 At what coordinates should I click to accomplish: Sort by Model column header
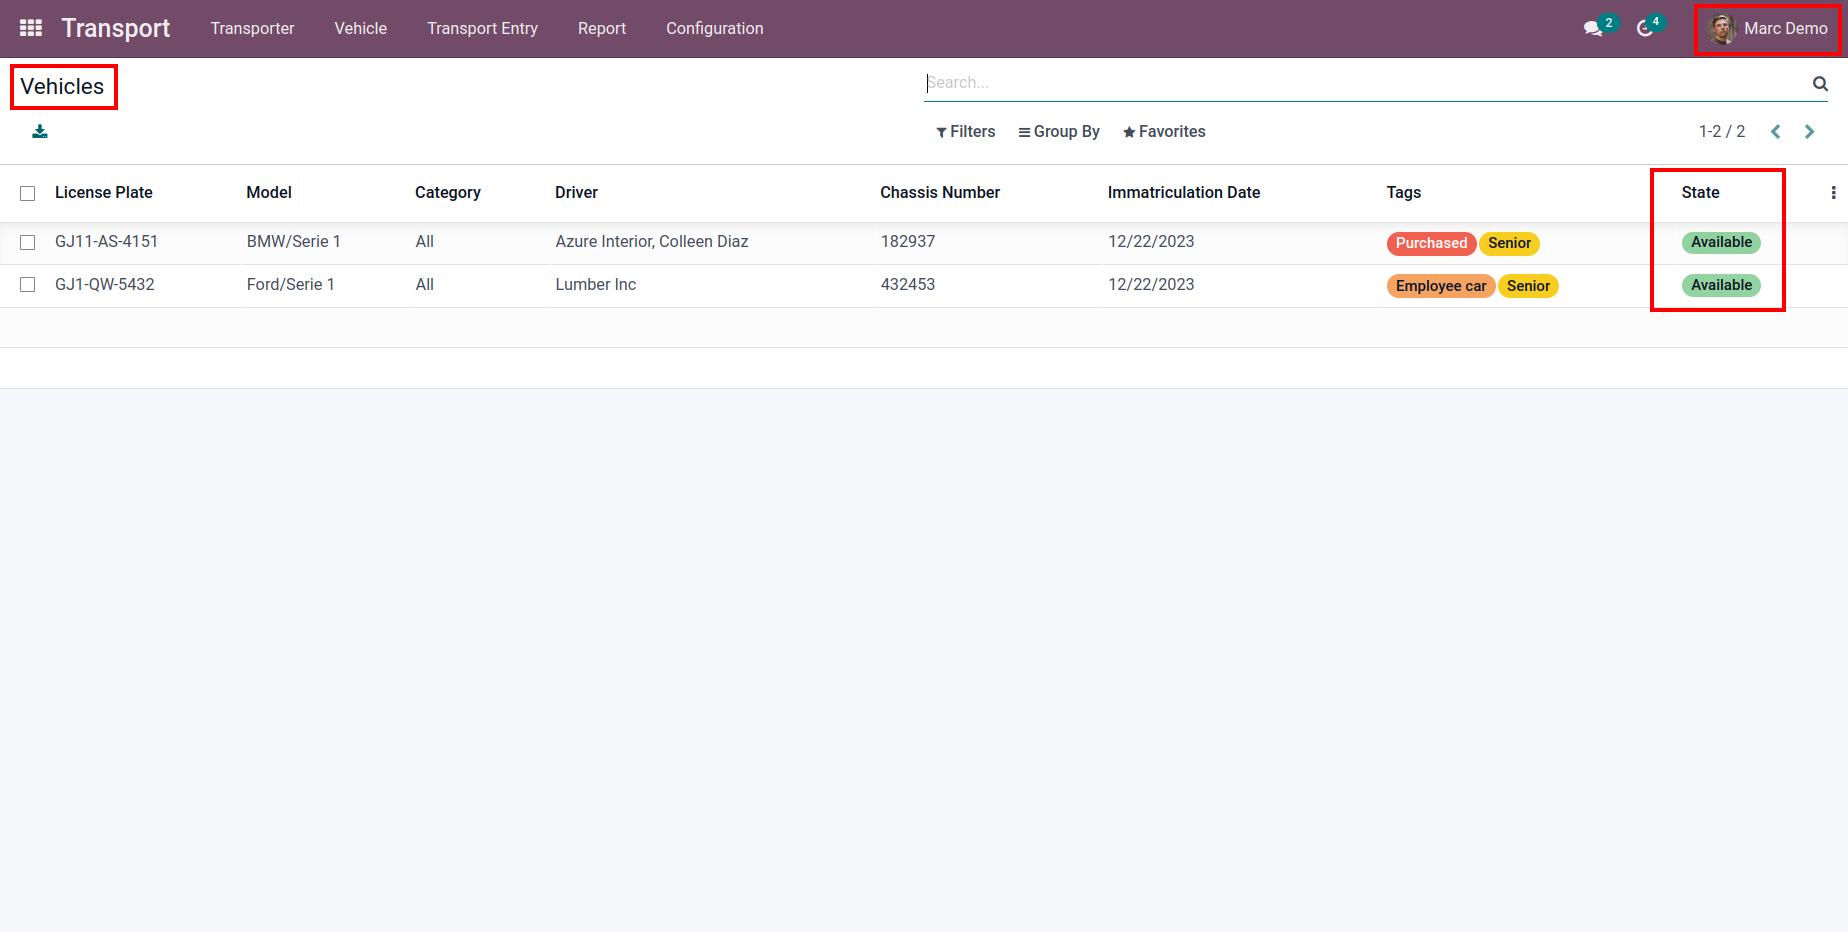tap(269, 192)
